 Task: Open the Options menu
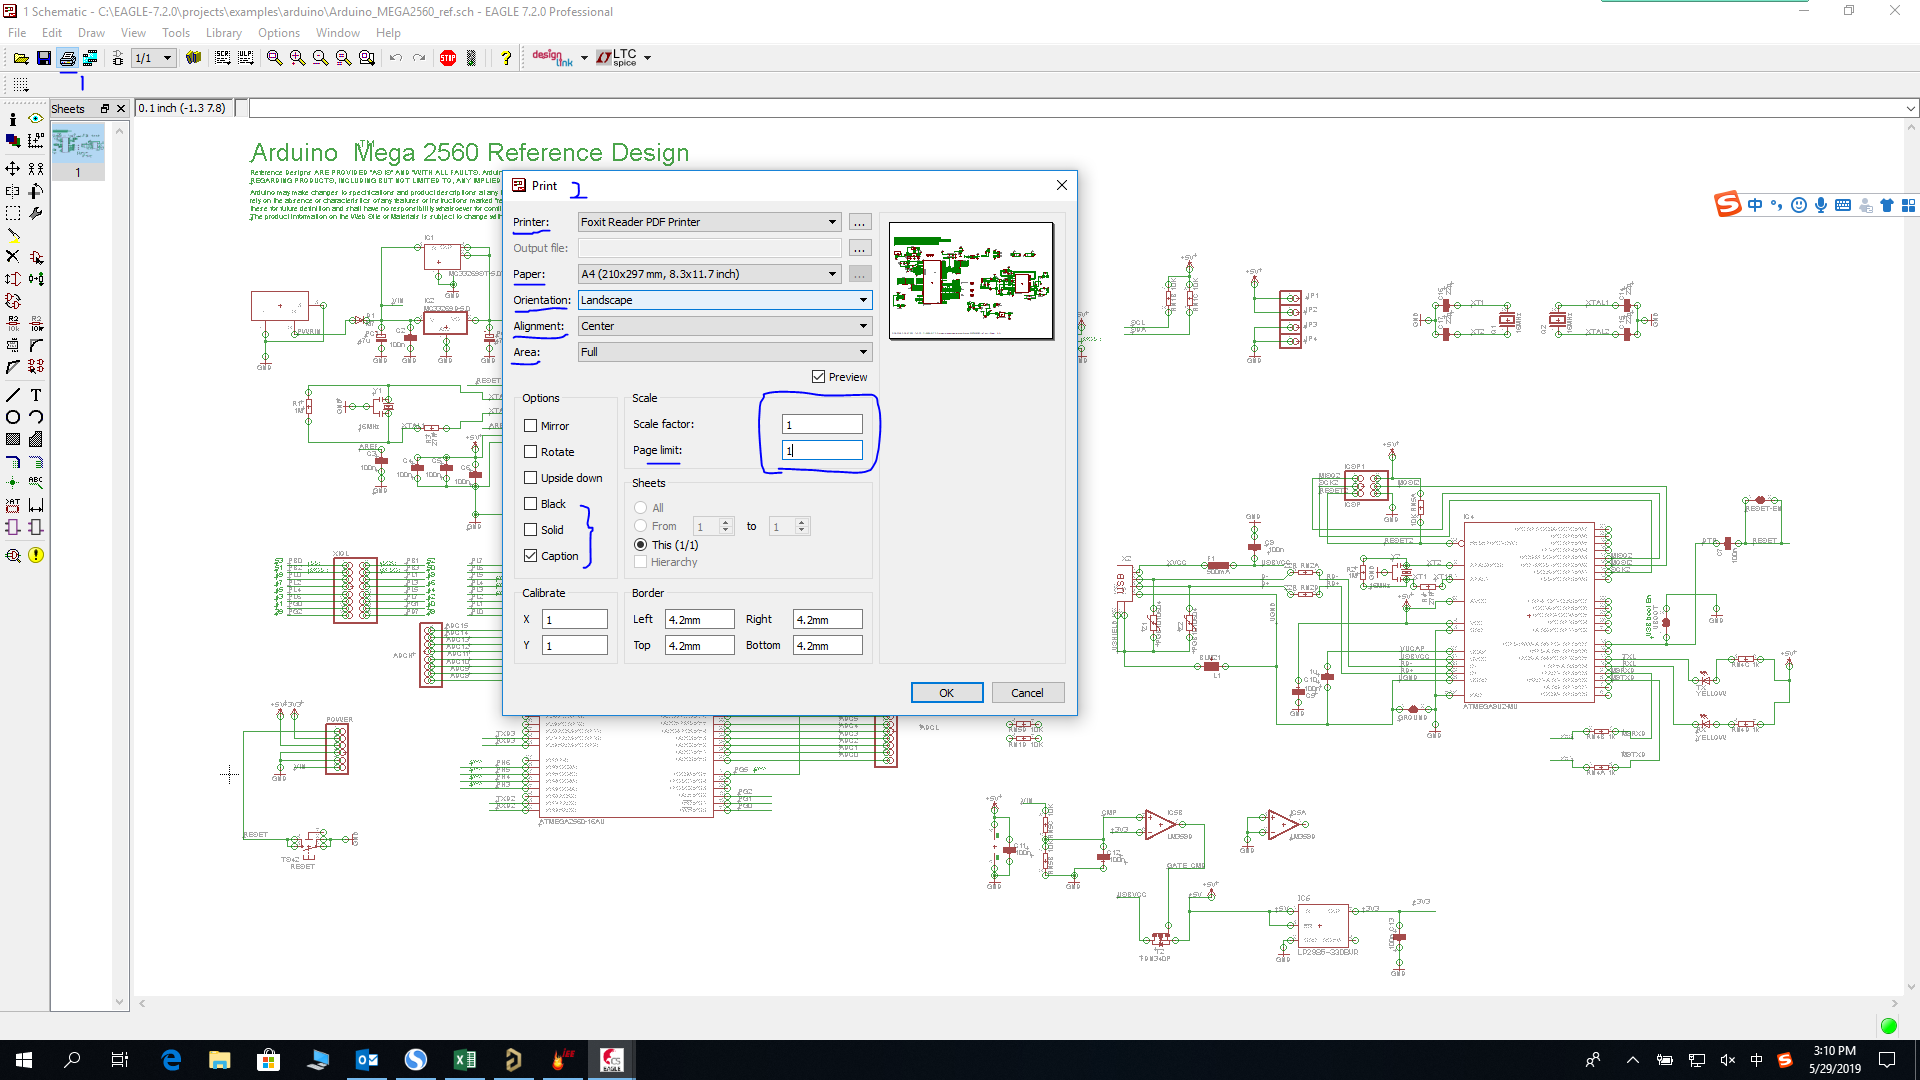[279, 33]
